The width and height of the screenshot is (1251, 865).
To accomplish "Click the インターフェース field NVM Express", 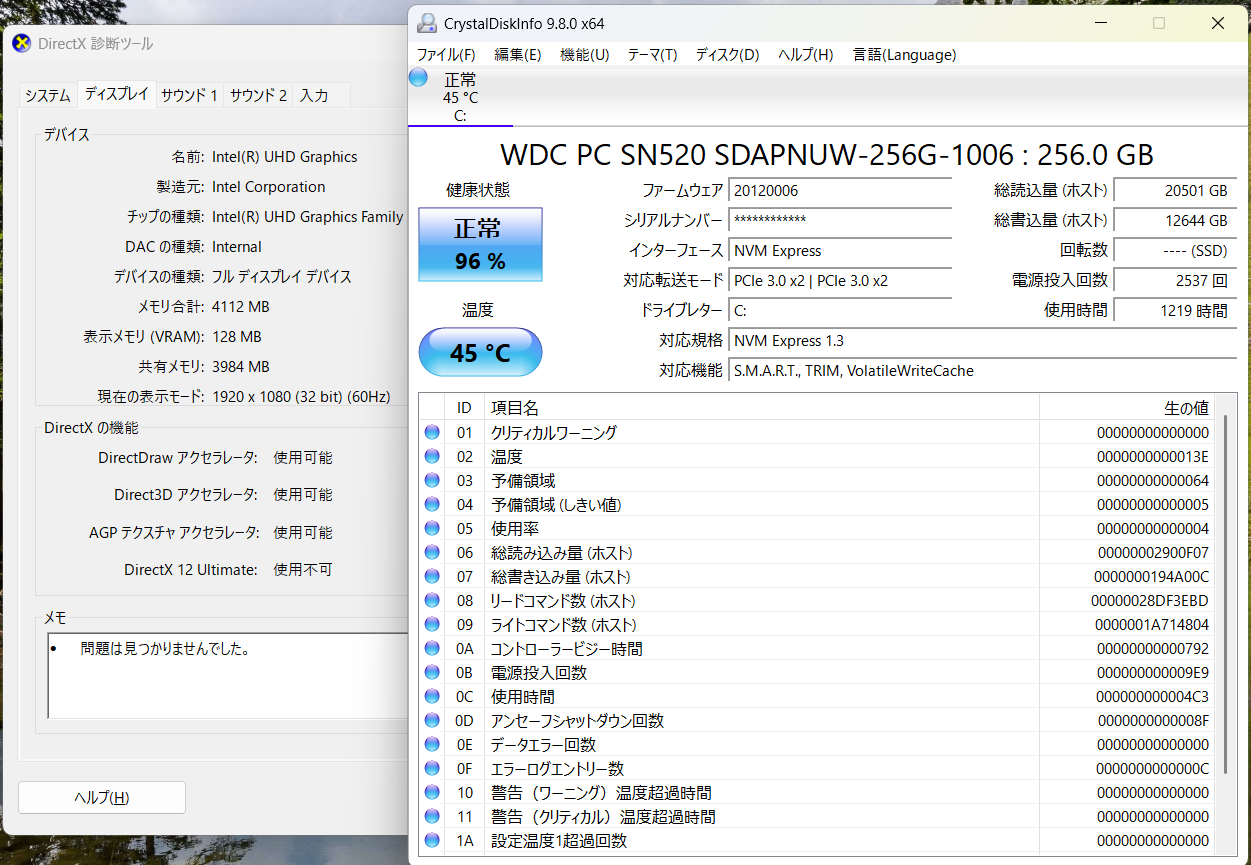I will pos(841,251).
